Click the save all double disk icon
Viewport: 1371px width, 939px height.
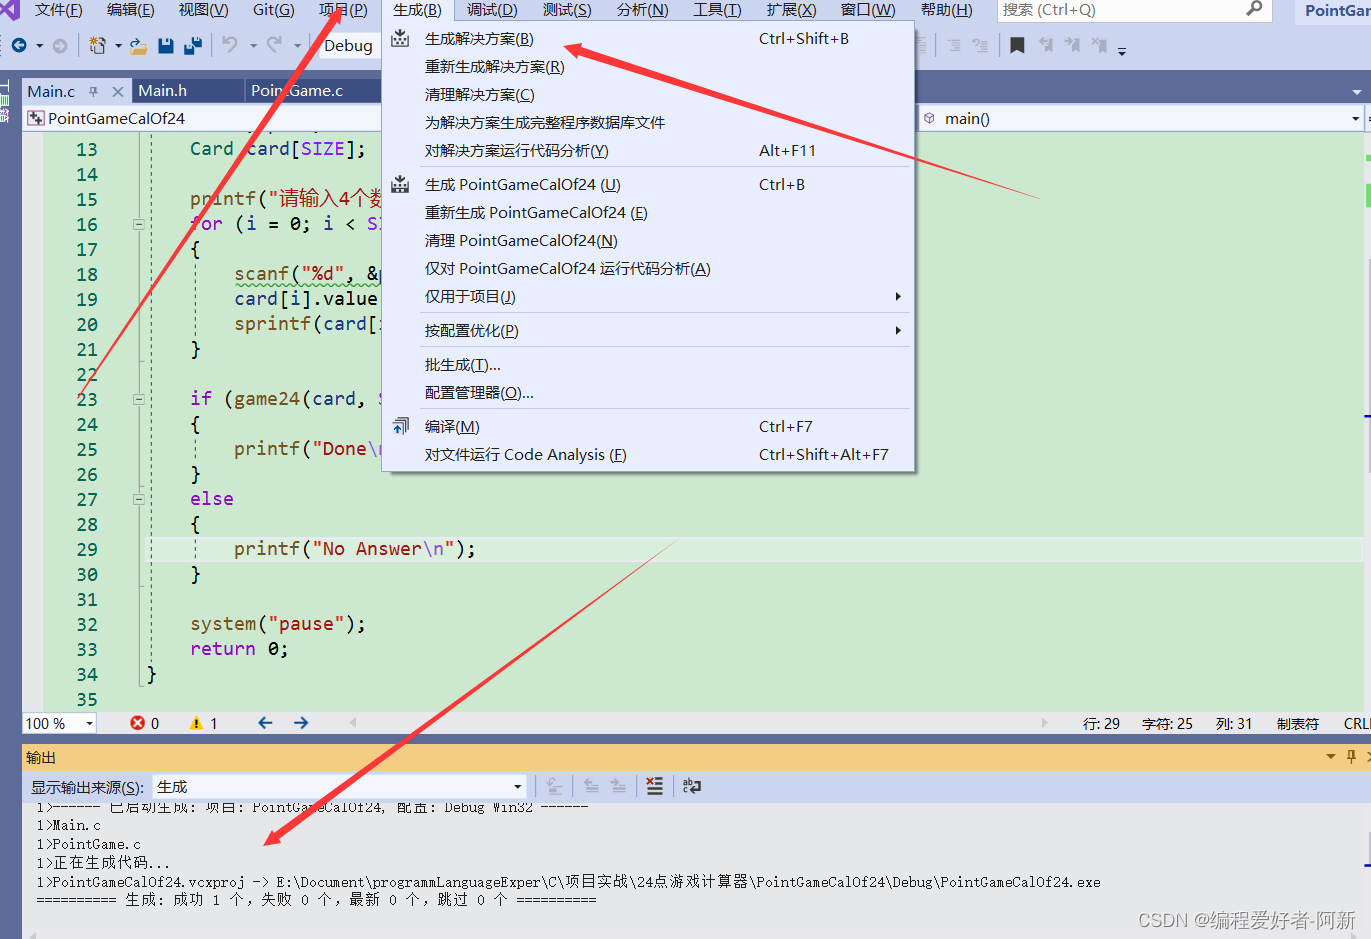193,46
